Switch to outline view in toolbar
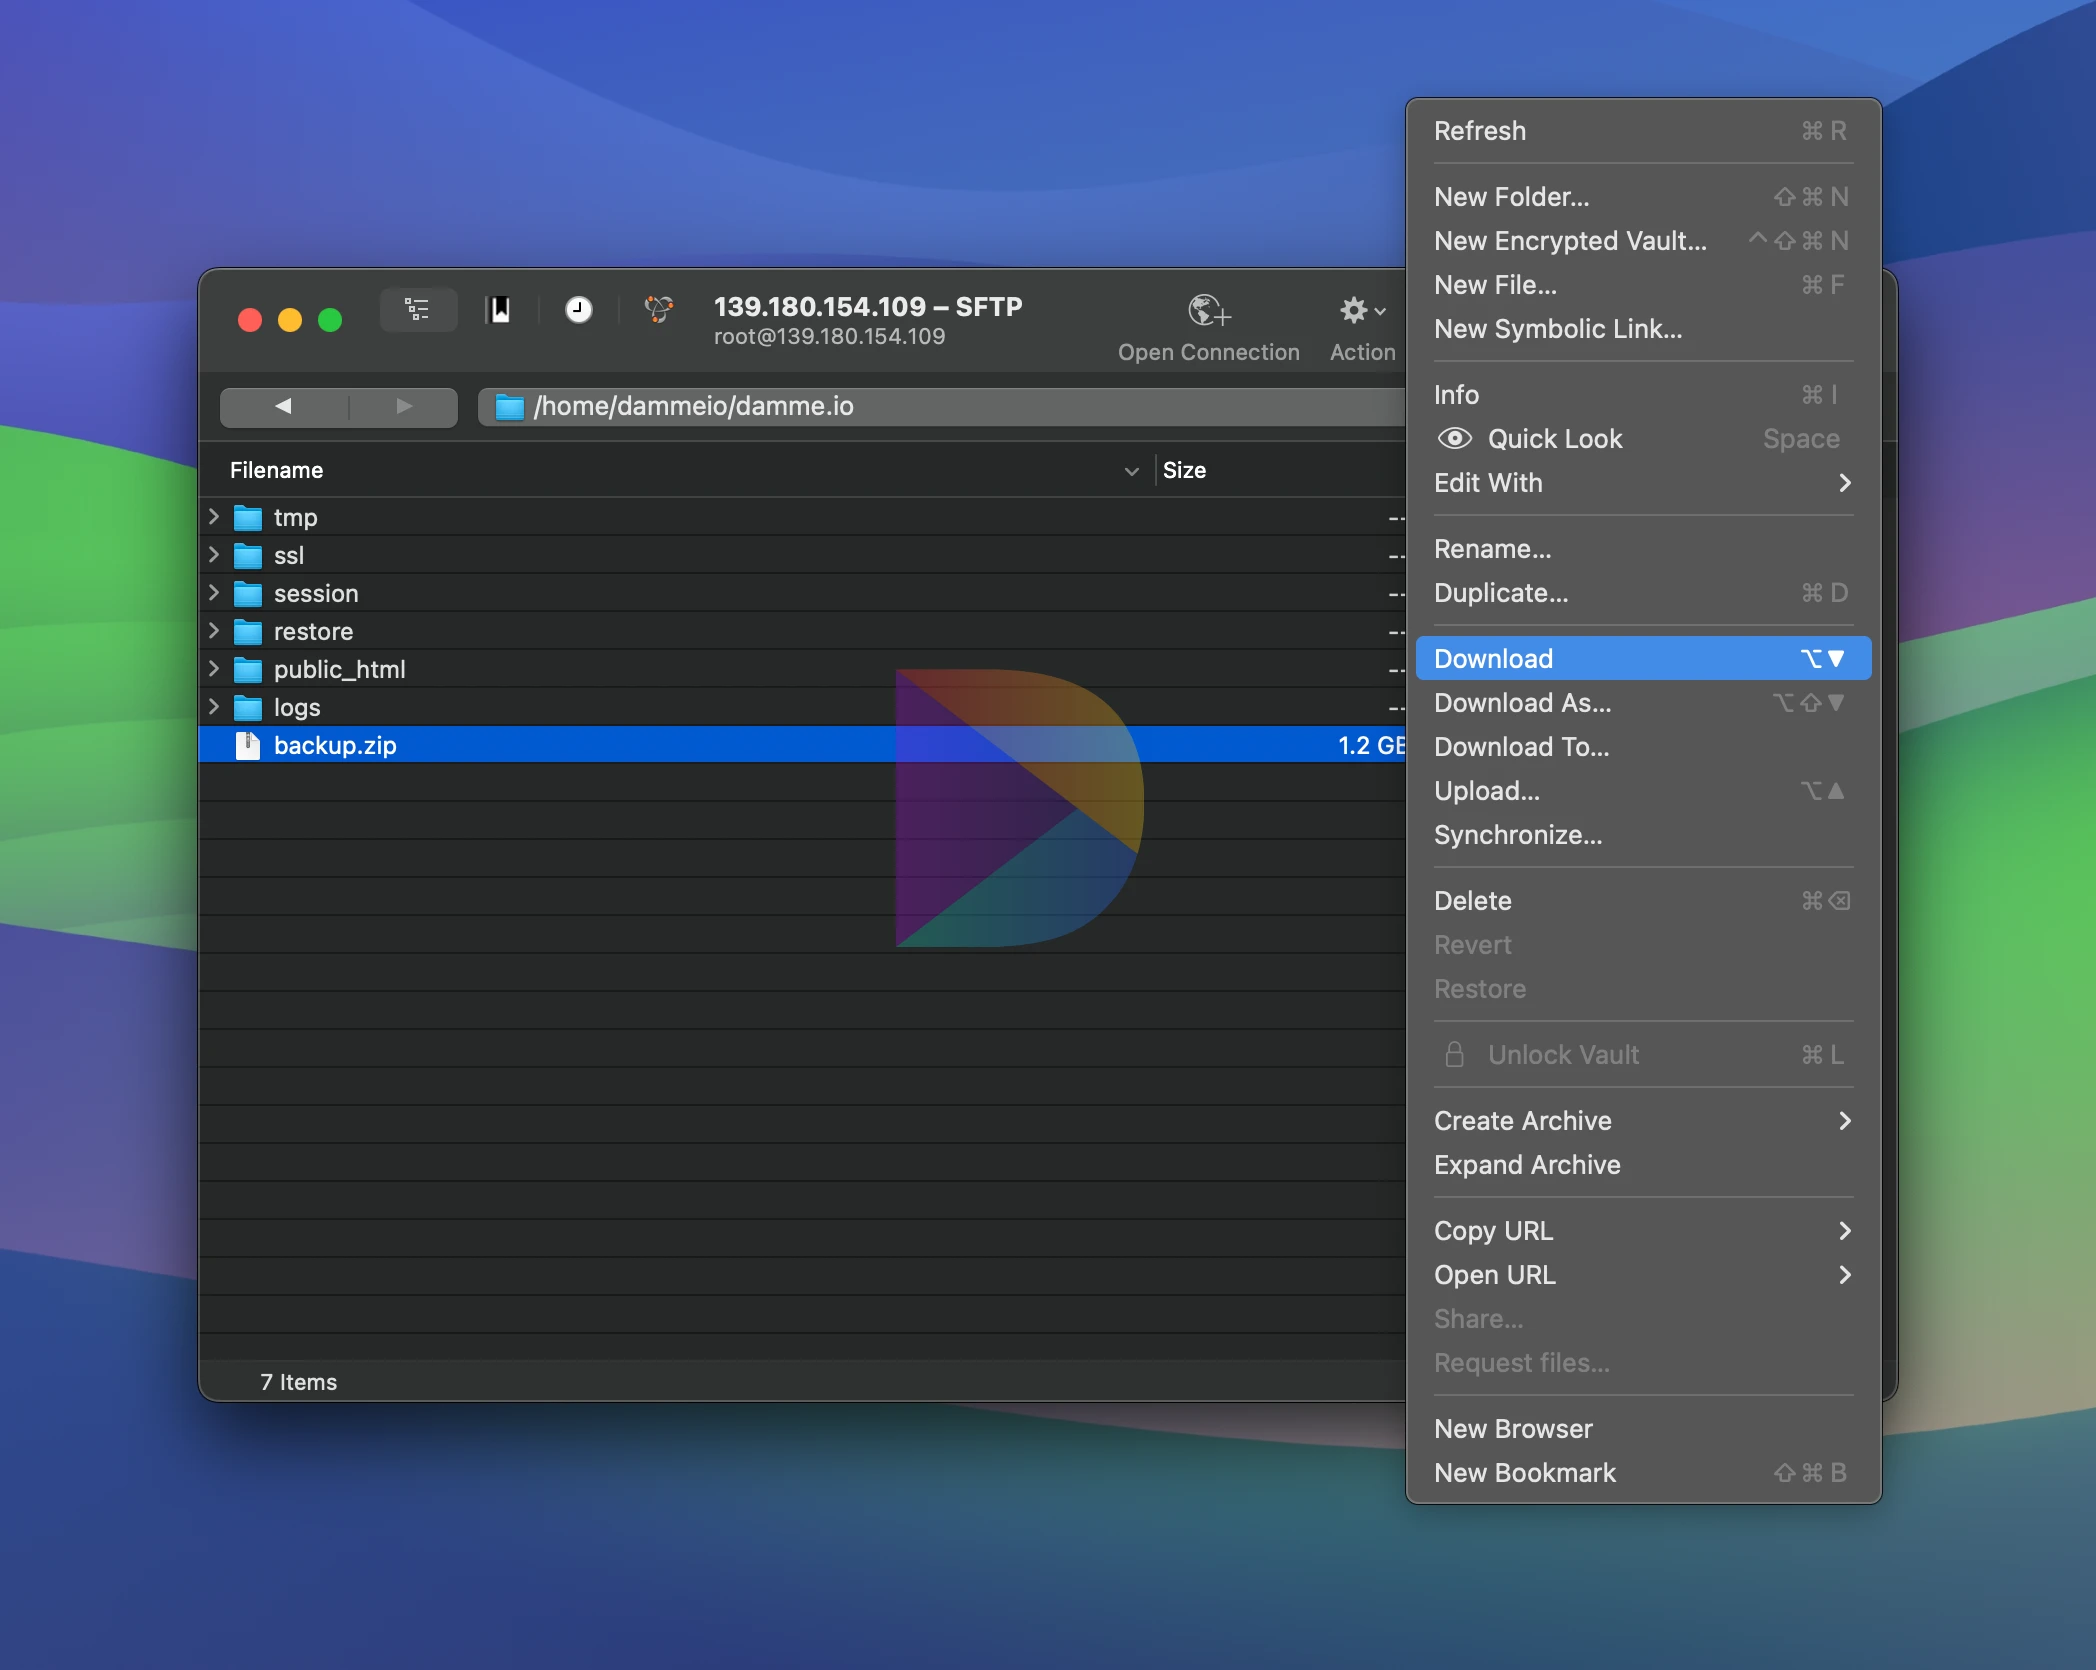 (418, 310)
